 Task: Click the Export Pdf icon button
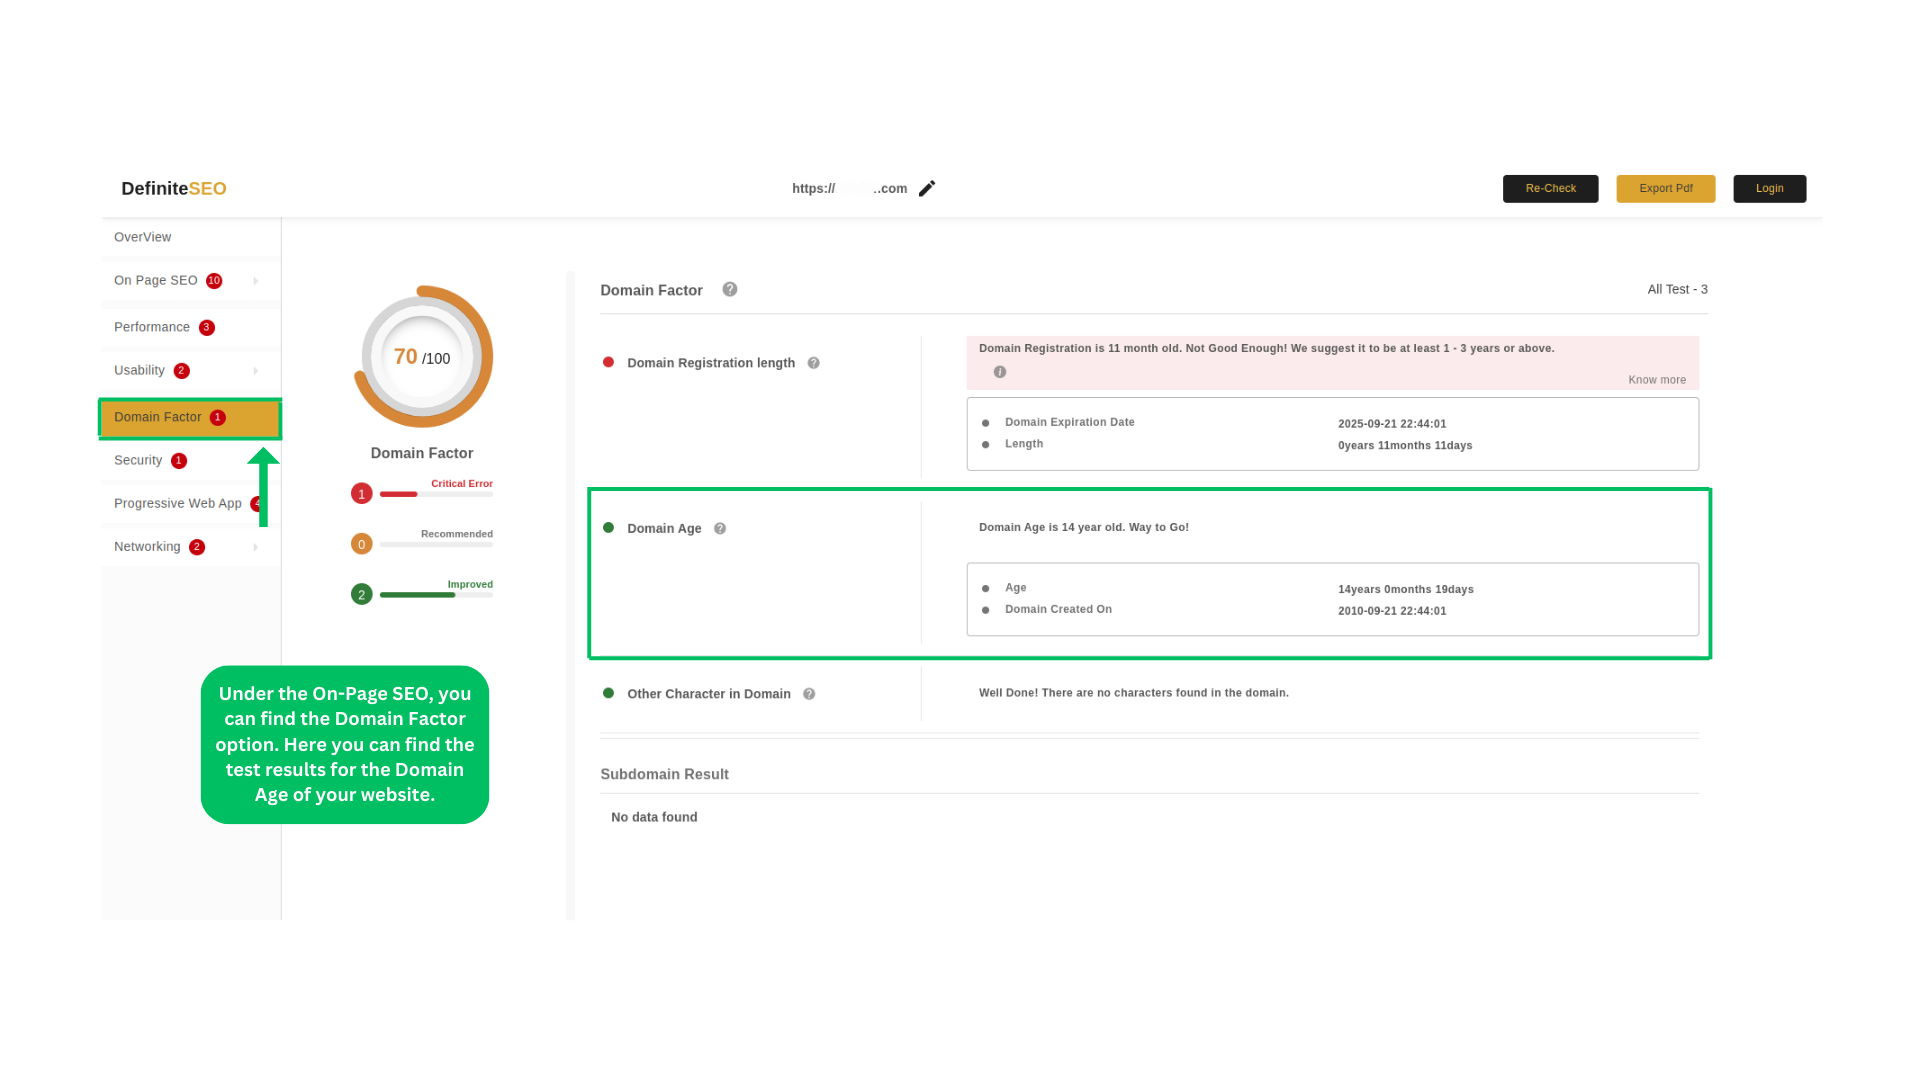pyautogui.click(x=1665, y=189)
